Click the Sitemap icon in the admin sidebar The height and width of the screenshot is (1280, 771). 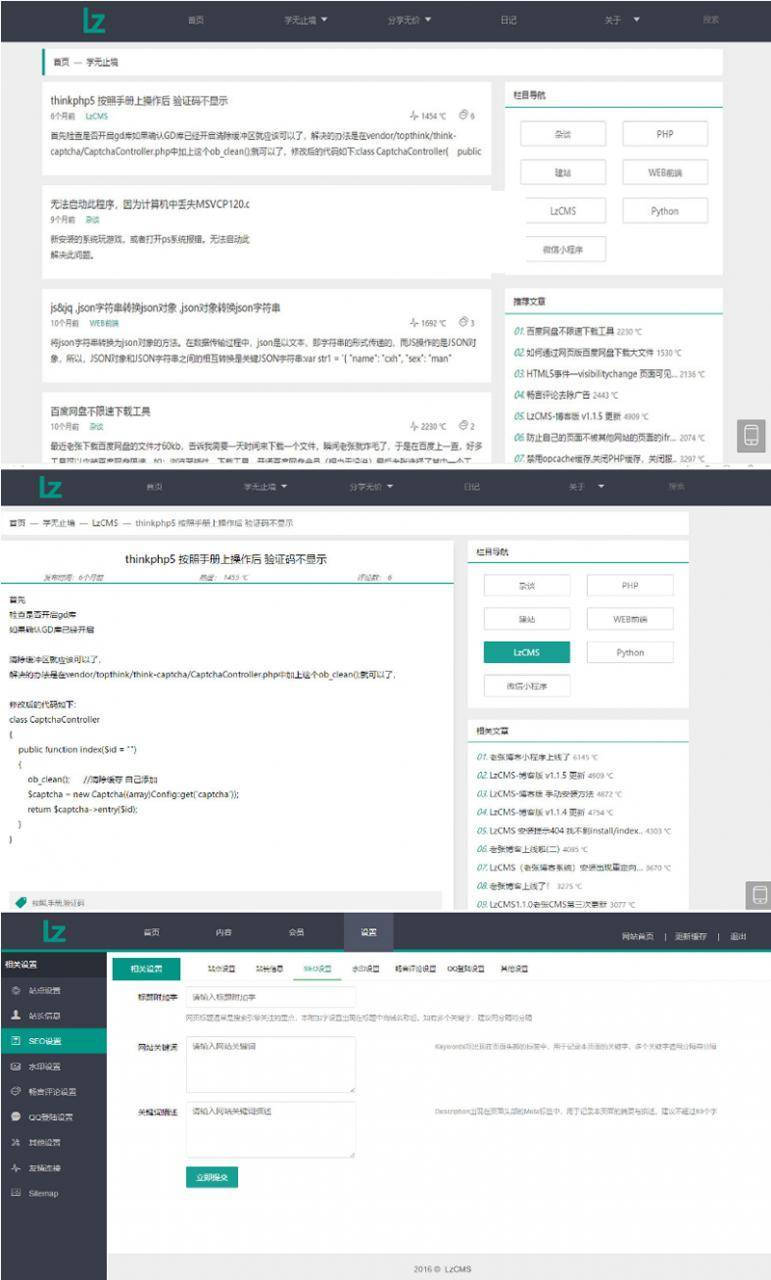(15, 1193)
